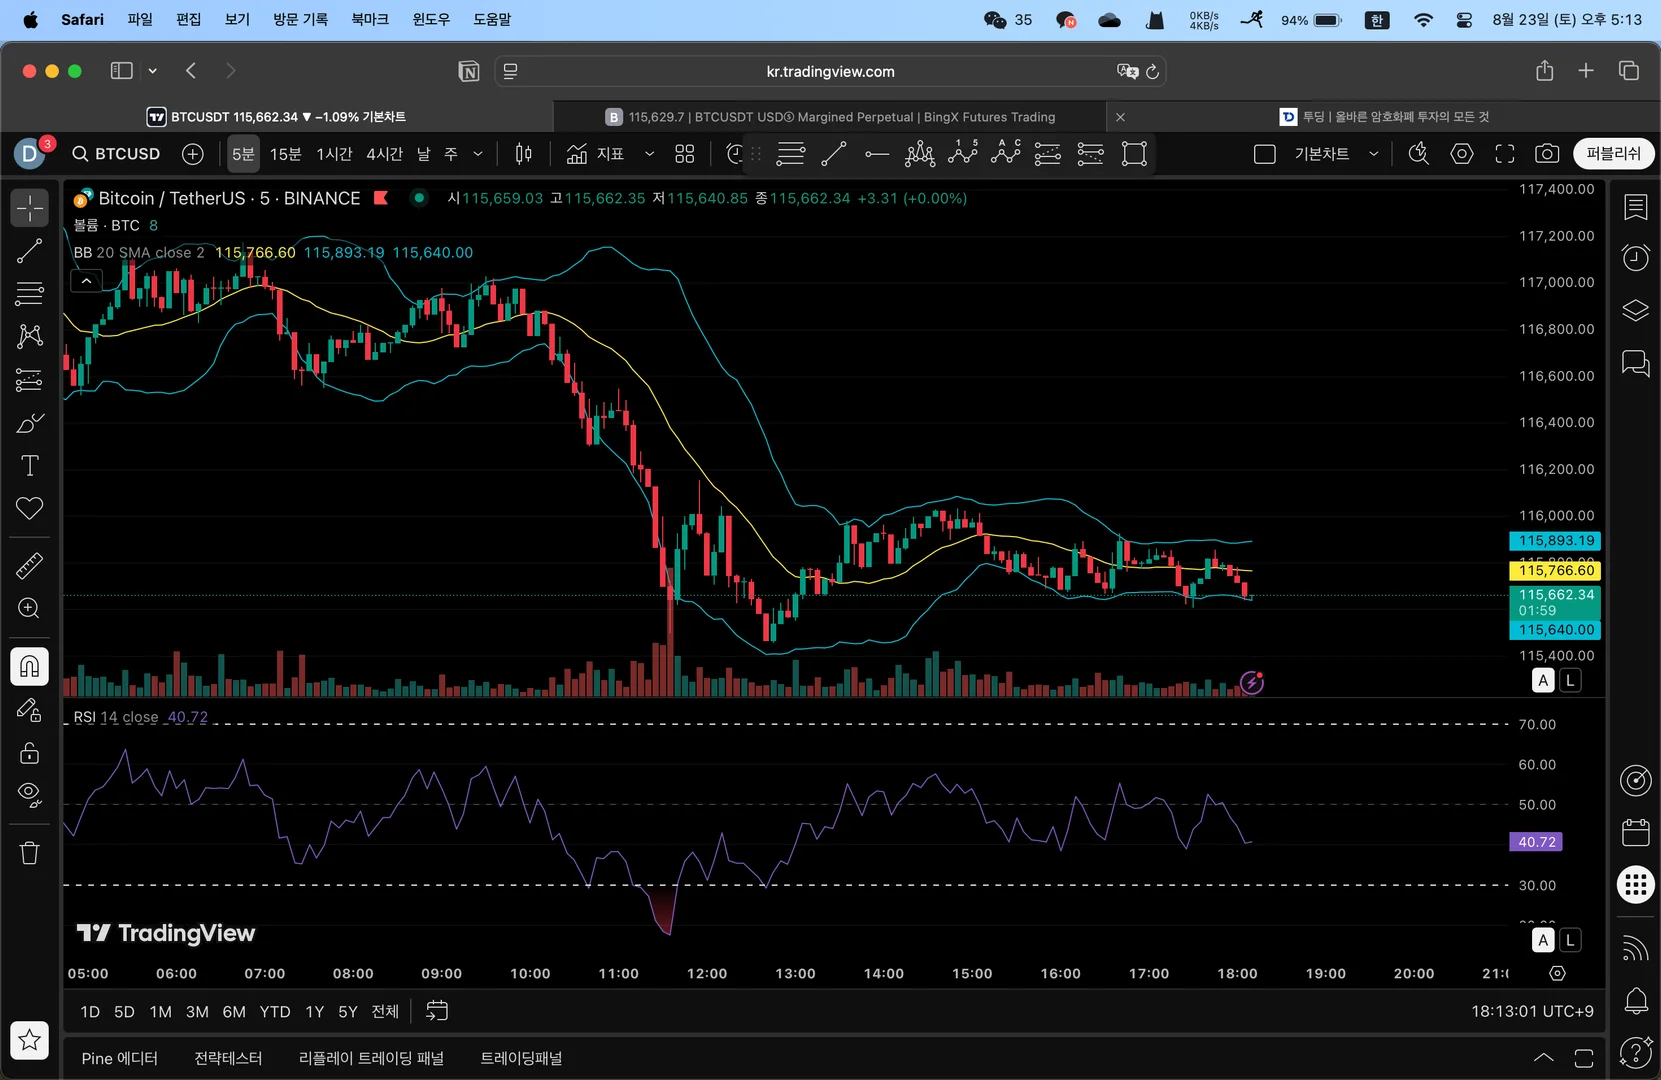
Task: Click the BTCUSD symbol search field
Action: coord(116,154)
